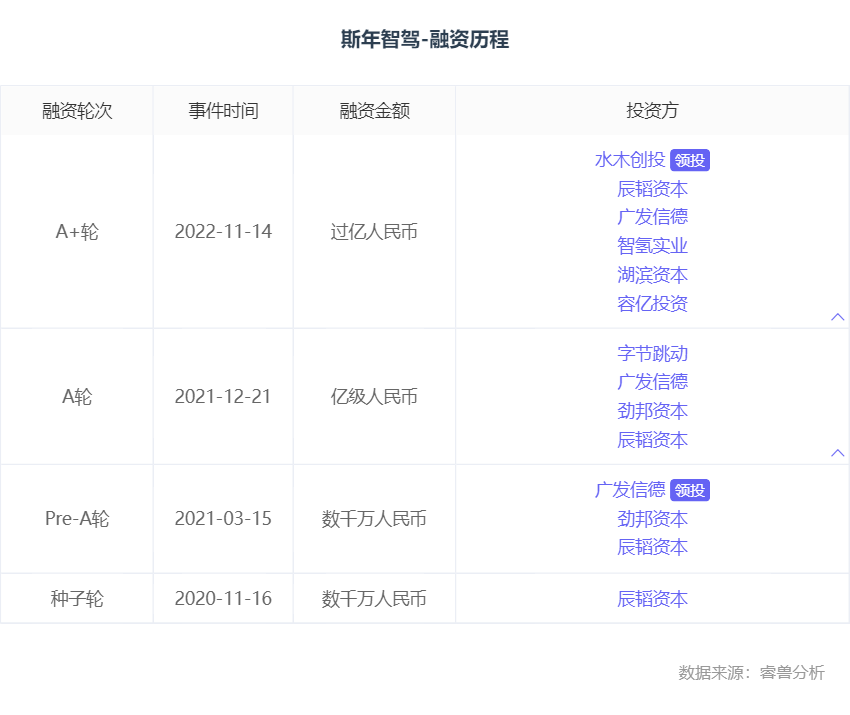
Task: Open 智氢实业 investor link
Action: tap(652, 246)
